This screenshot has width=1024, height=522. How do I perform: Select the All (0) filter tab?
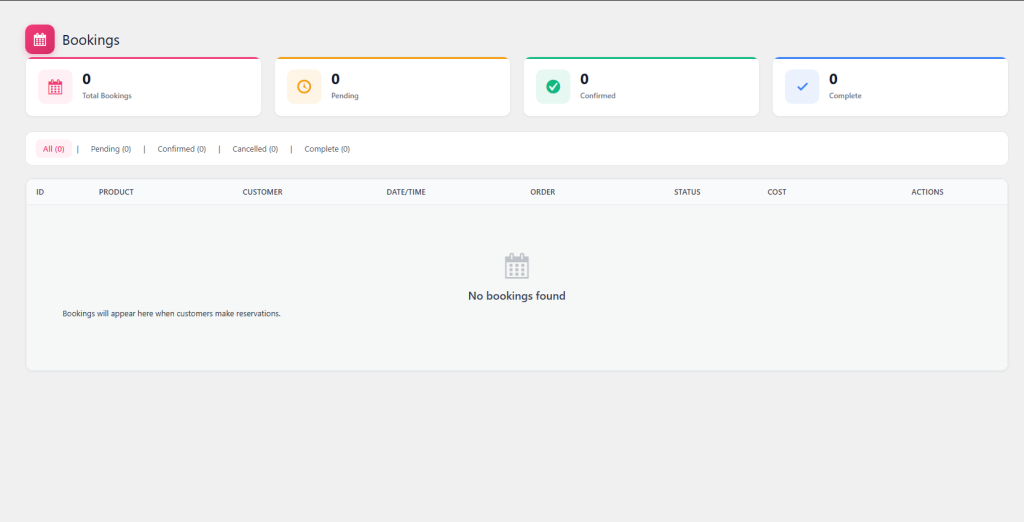54,149
